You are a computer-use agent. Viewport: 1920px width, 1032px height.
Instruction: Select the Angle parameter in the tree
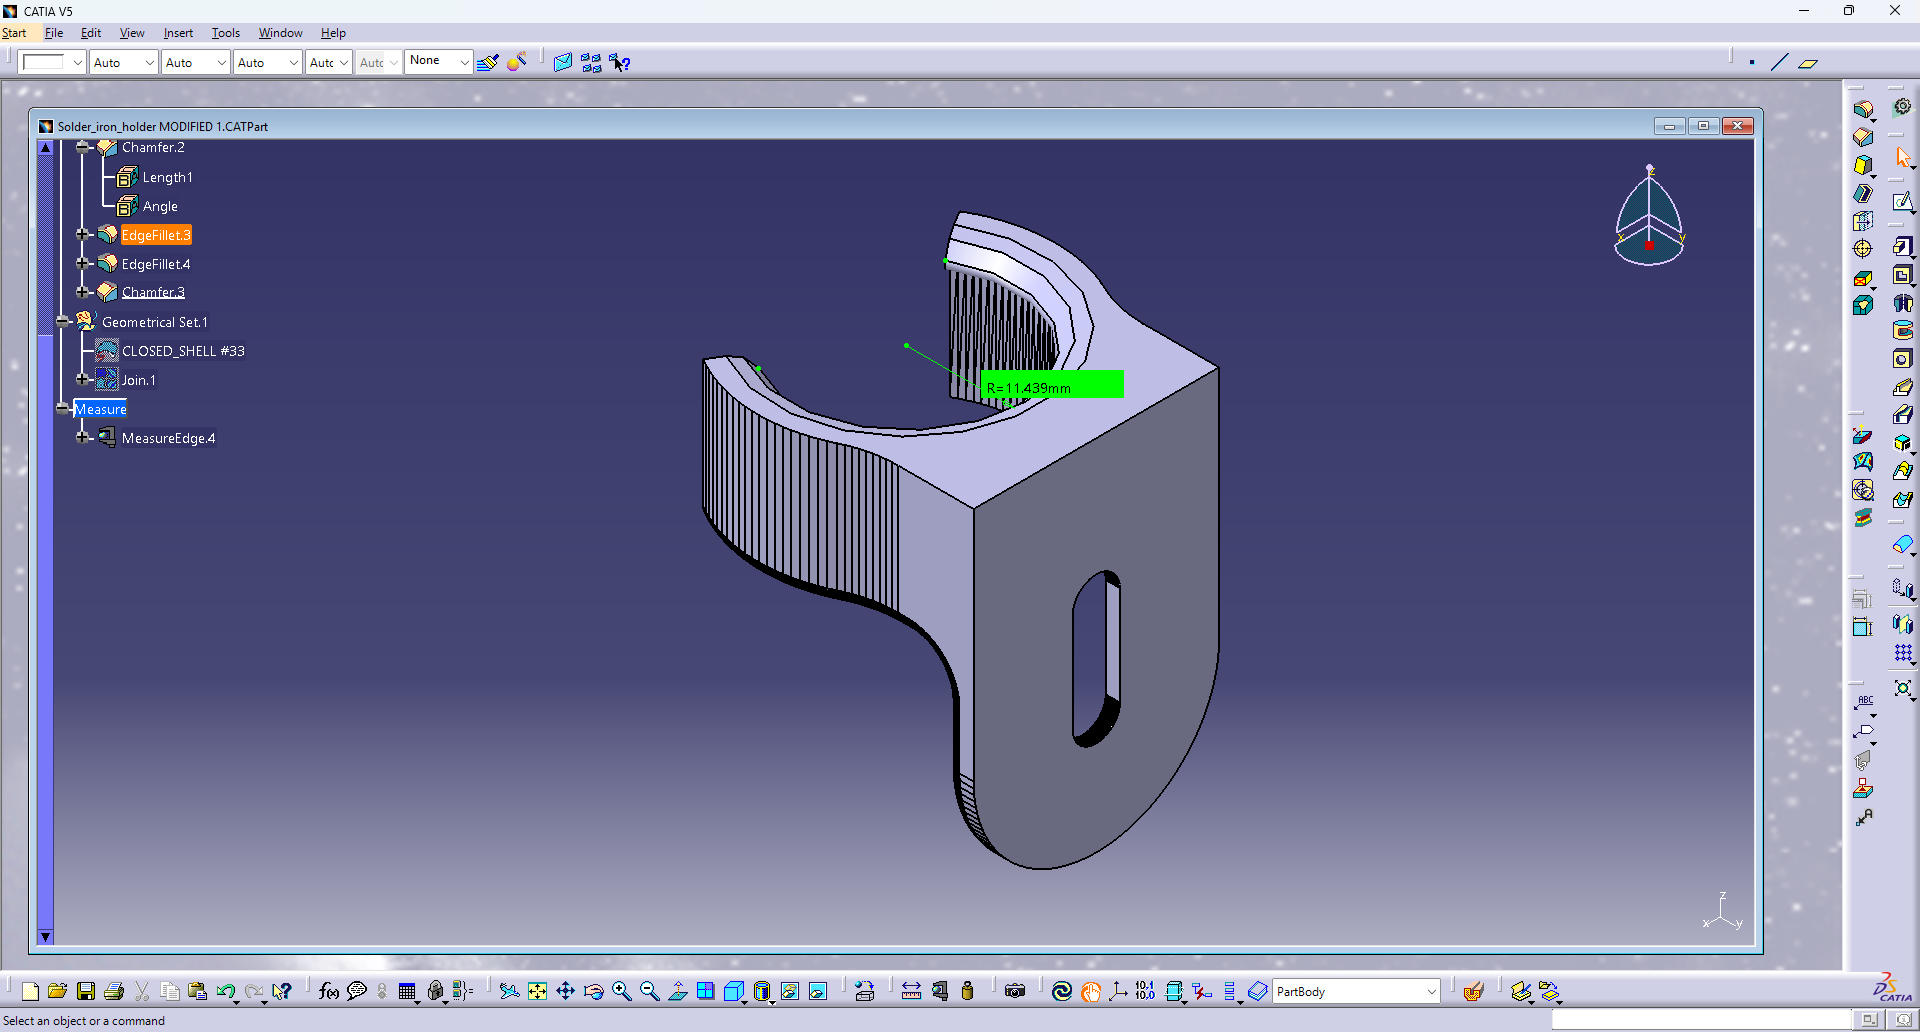pos(160,206)
